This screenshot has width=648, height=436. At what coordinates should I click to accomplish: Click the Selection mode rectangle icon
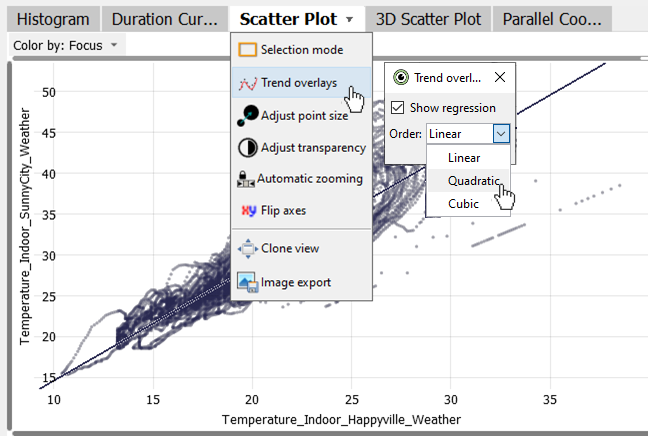(x=247, y=50)
